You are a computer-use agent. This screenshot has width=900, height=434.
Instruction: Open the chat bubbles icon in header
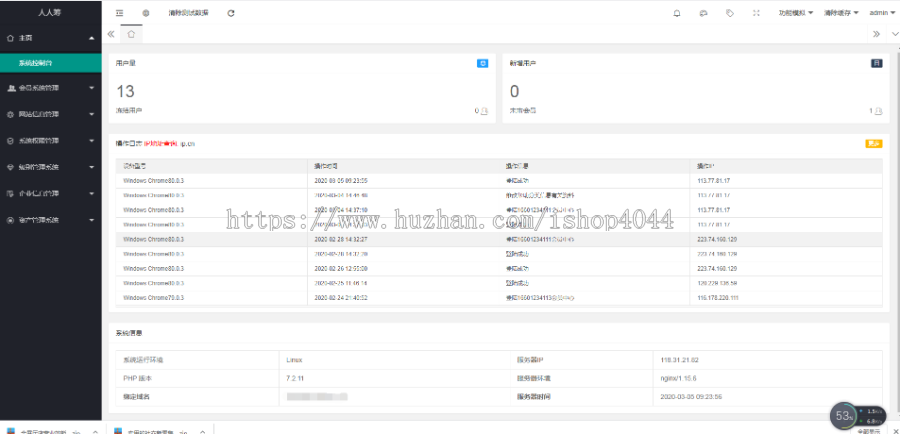point(703,13)
